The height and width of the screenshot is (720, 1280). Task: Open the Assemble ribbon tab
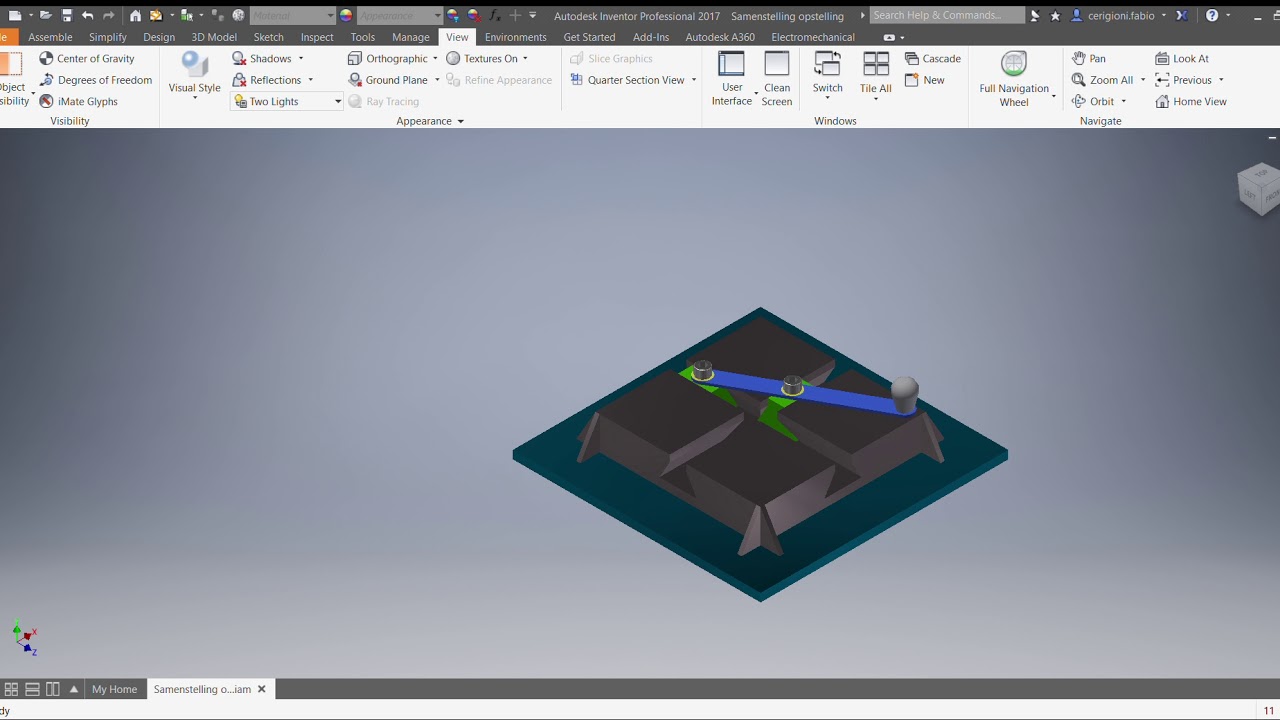coord(50,37)
